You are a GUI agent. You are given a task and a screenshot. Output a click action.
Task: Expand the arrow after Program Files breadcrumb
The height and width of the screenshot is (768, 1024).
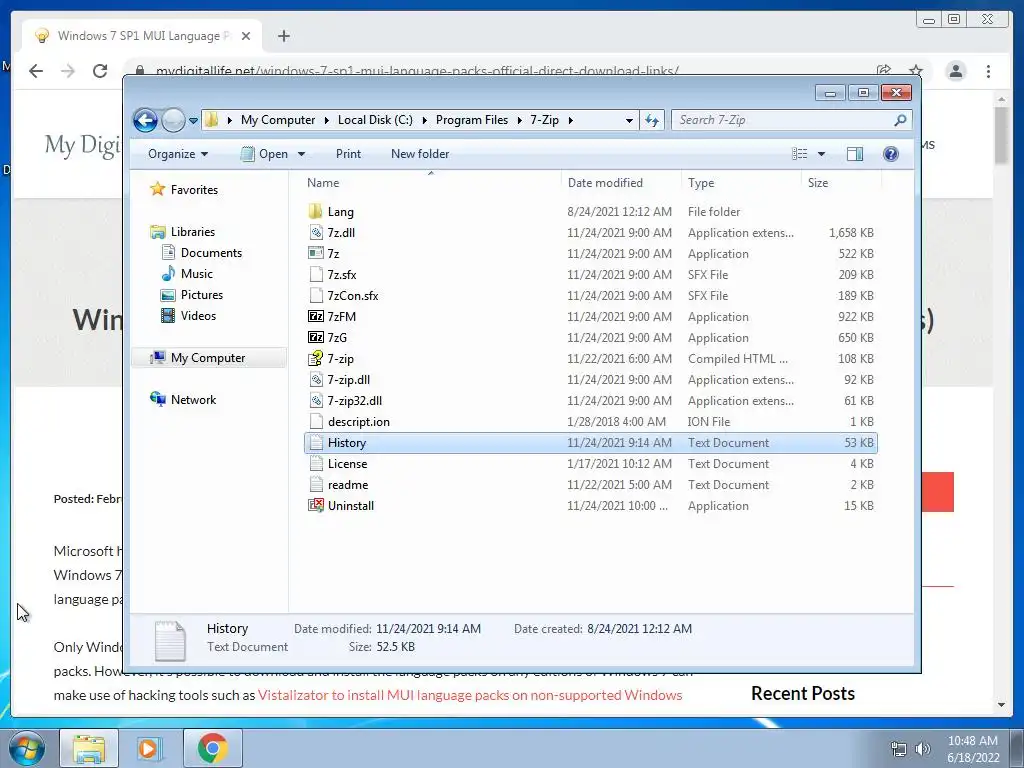tap(520, 120)
